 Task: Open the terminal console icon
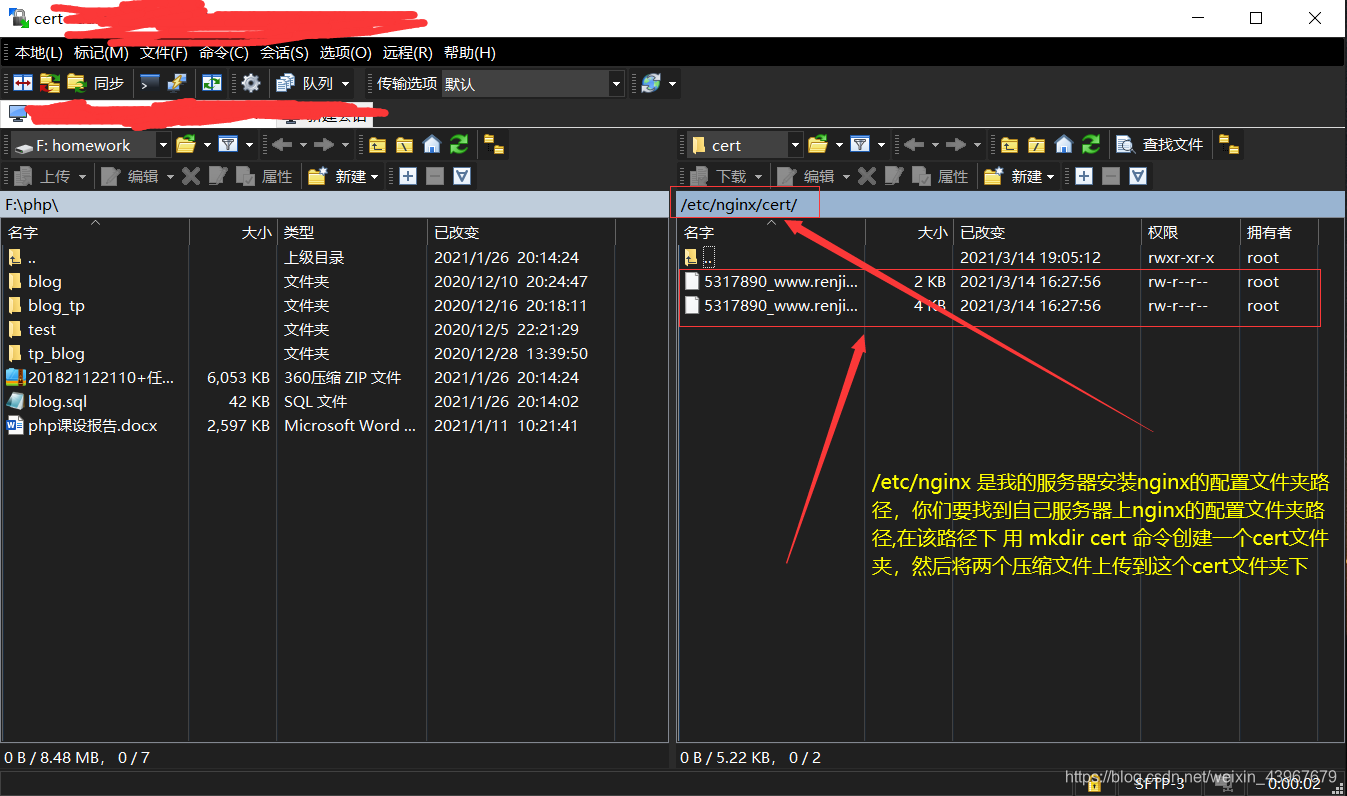pos(150,84)
